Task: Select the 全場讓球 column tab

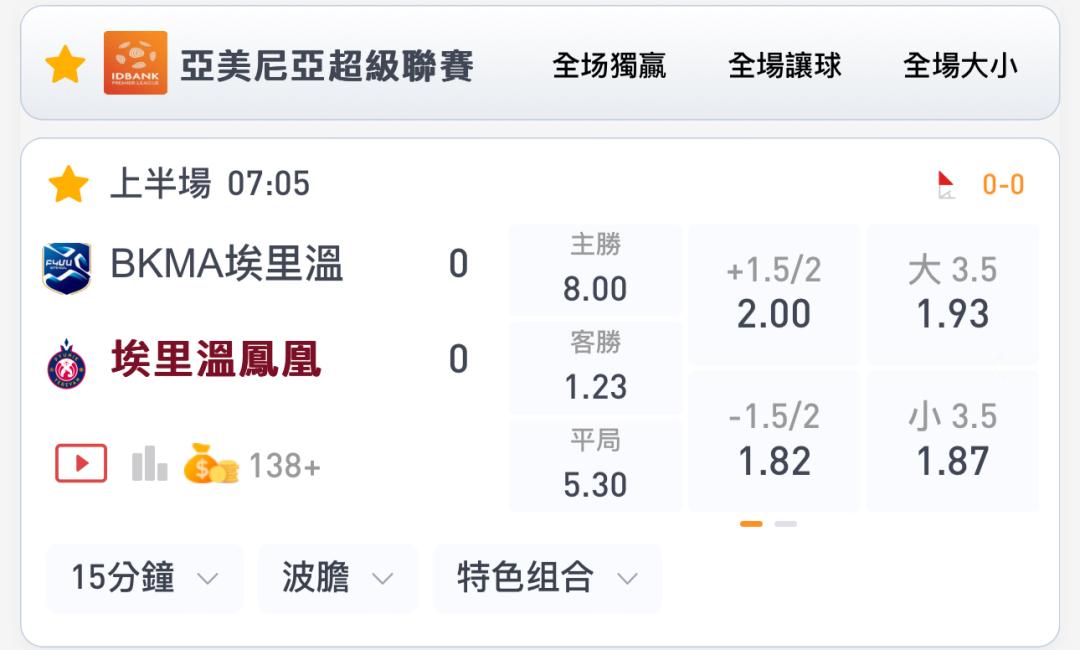Action: tap(785, 66)
